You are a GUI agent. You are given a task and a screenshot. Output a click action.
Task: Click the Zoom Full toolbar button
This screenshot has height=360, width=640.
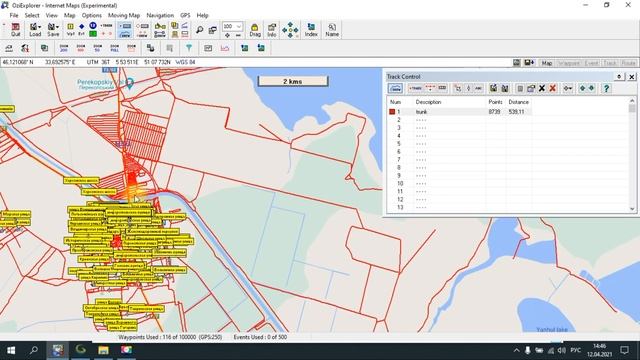(x=115, y=48)
